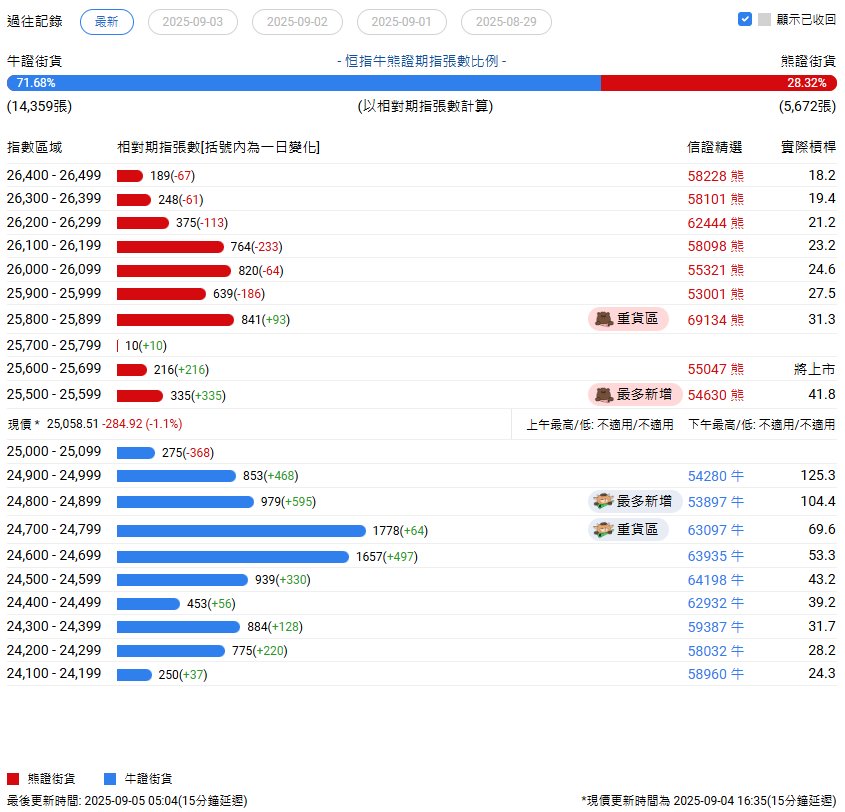The image size is (845, 812).
Task: Open bull warrant 58032 link
Action: pos(716,651)
